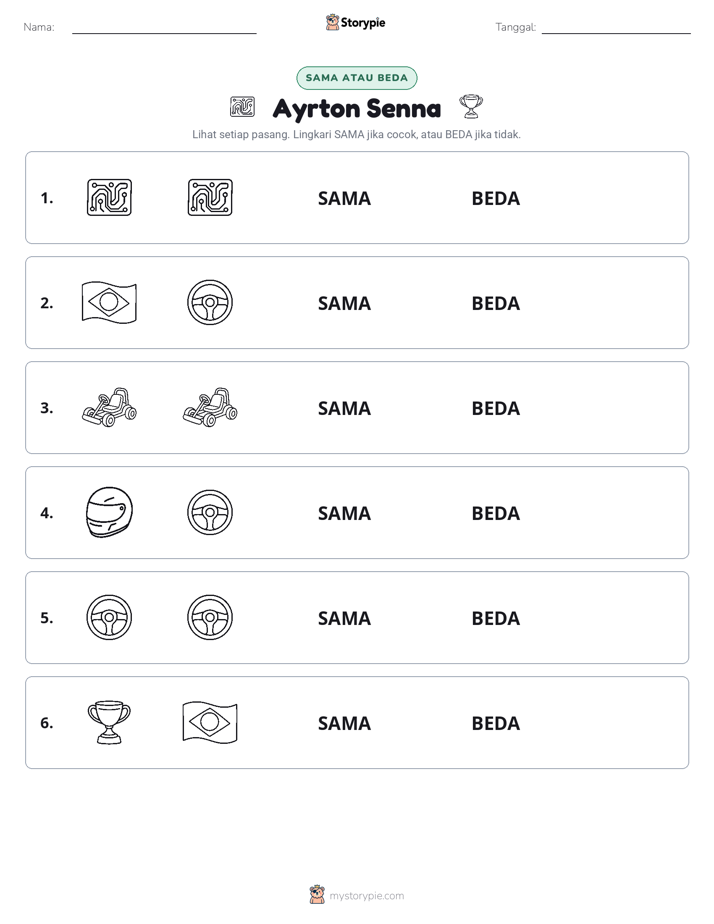Mark SAMA for question 5
Screen dimensions: 714x924
[x=344, y=618]
